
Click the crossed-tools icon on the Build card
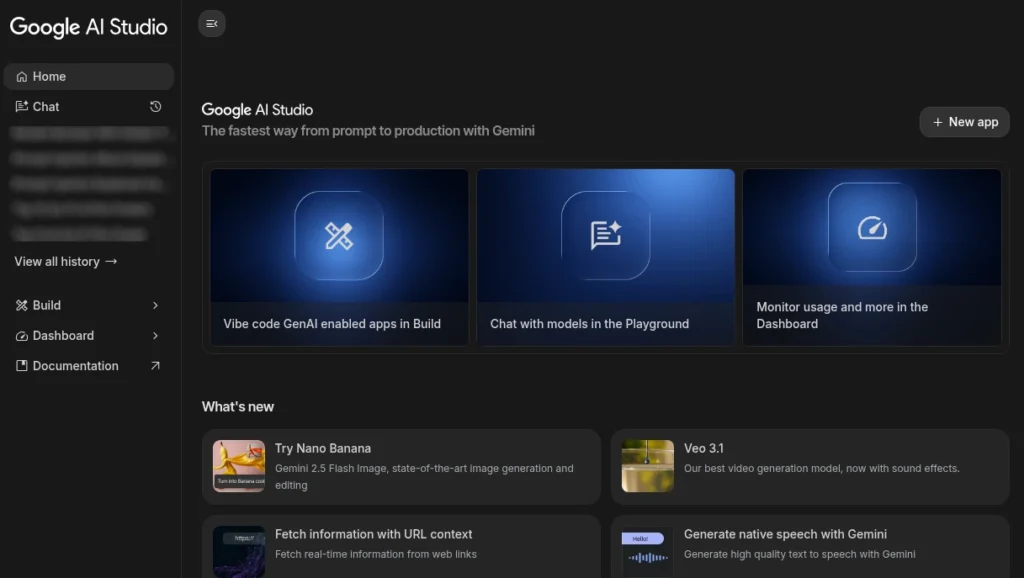click(x=339, y=237)
